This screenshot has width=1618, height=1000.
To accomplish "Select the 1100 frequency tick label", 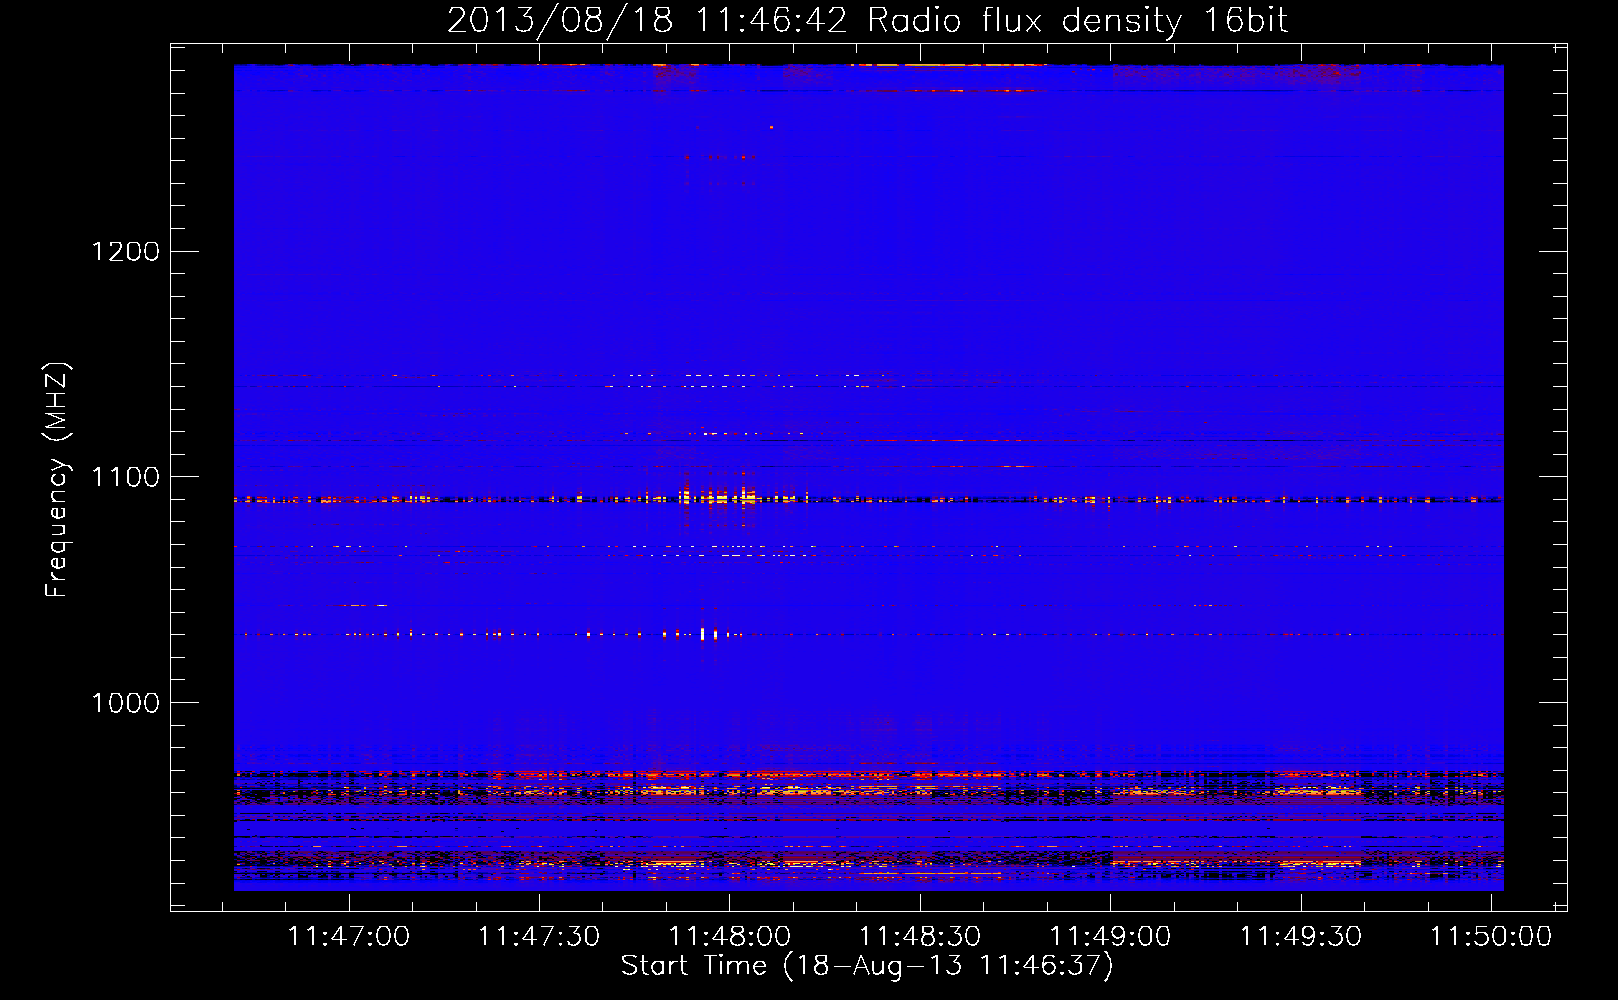I will 125,477.
